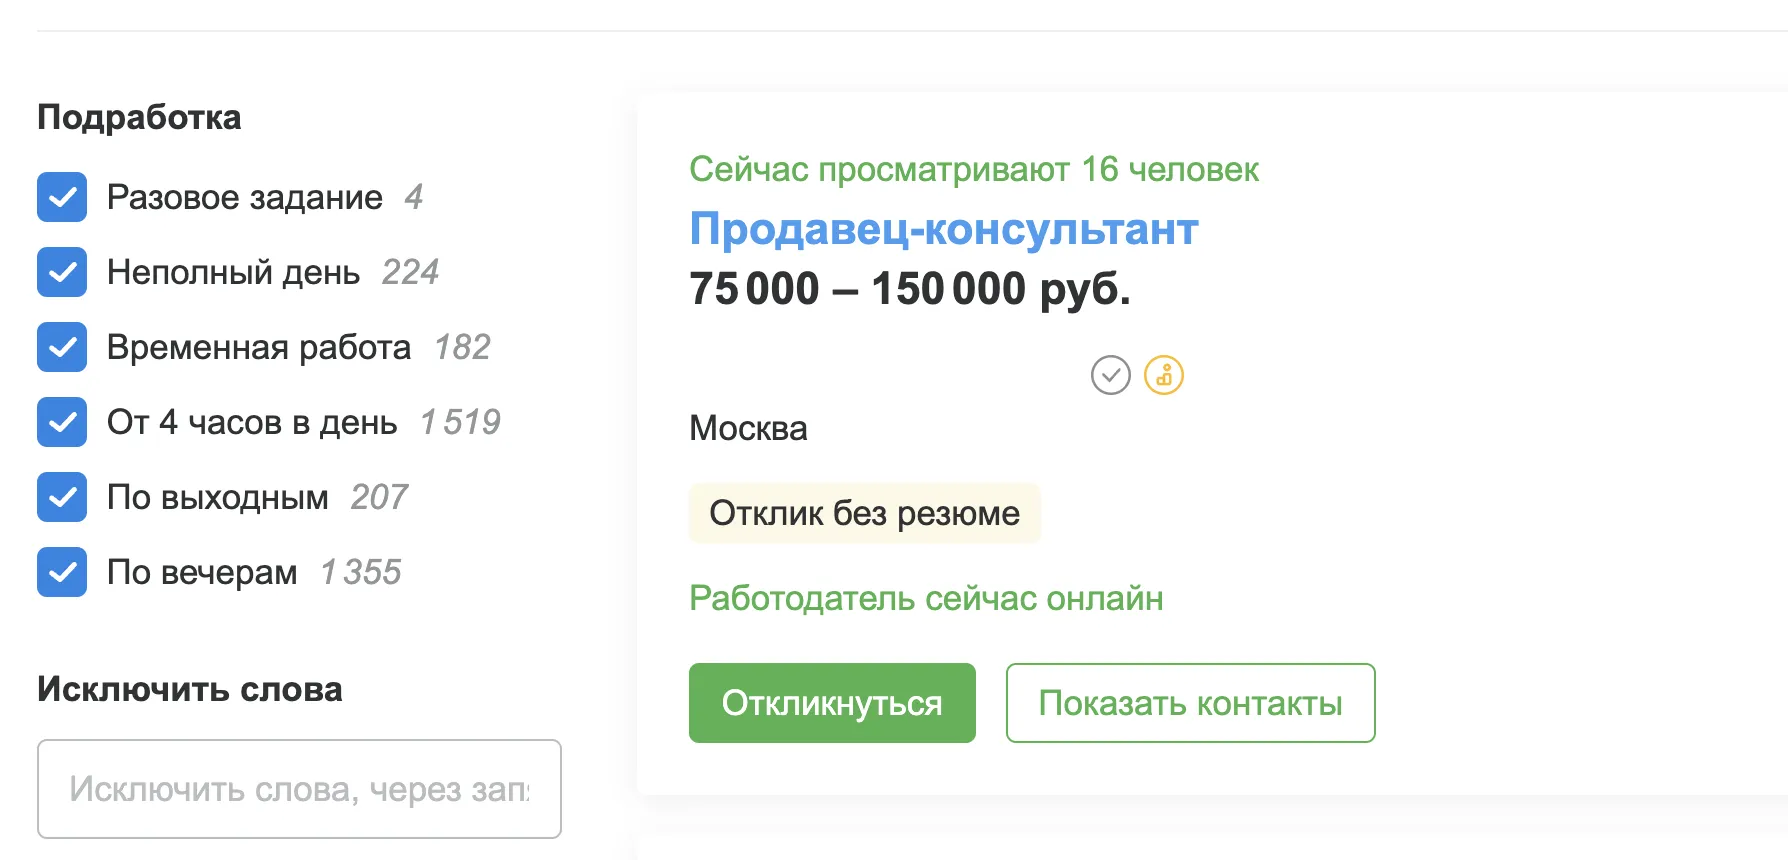The height and width of the screenshot is (860, 1788).
Task: Uncheck the Неполный день checkbox
Action: (x=62, y=272)
